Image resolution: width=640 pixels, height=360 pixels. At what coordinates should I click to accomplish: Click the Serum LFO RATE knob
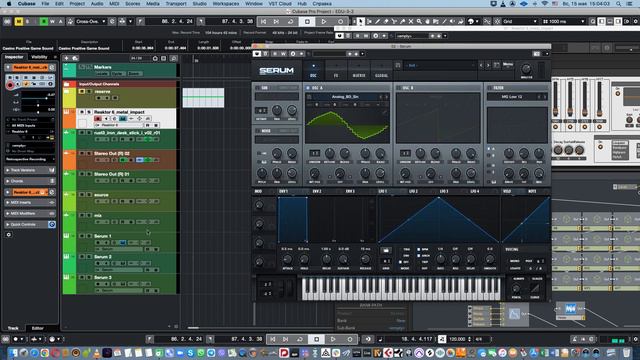click(440, 259)
